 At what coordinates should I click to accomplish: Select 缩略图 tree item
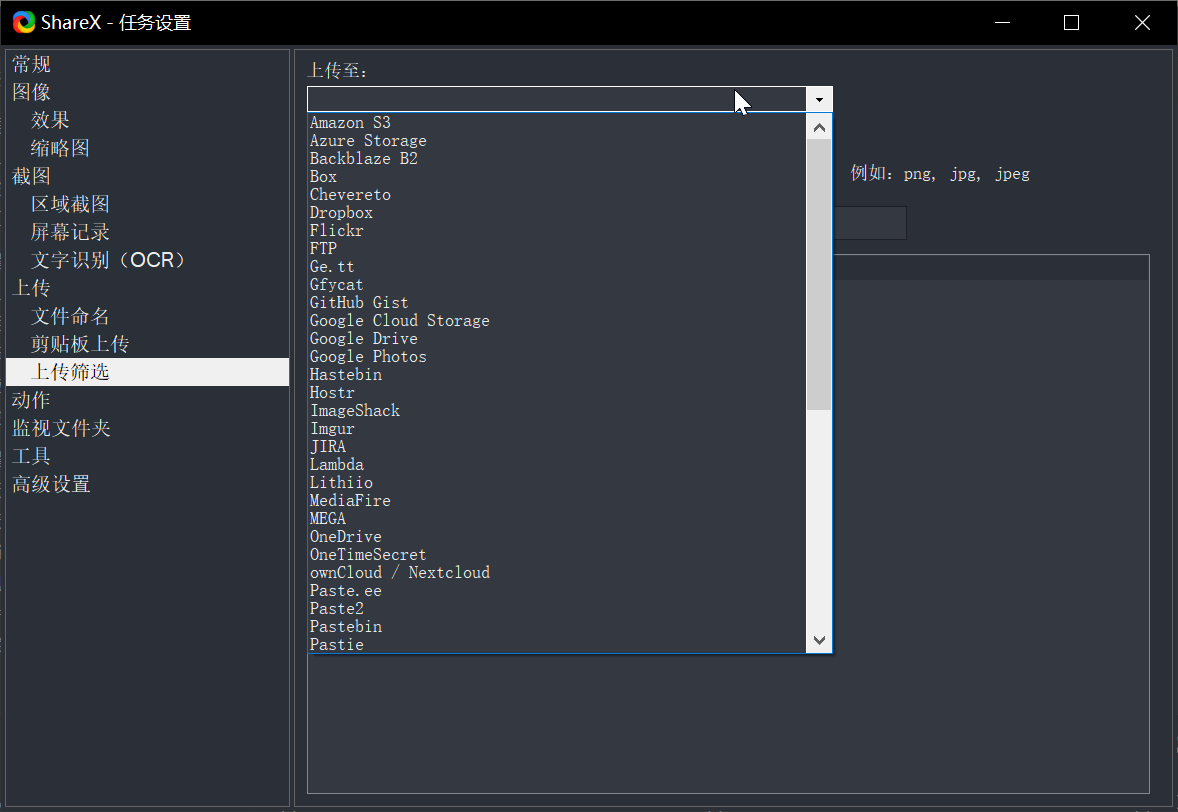[x=60, y=148]
